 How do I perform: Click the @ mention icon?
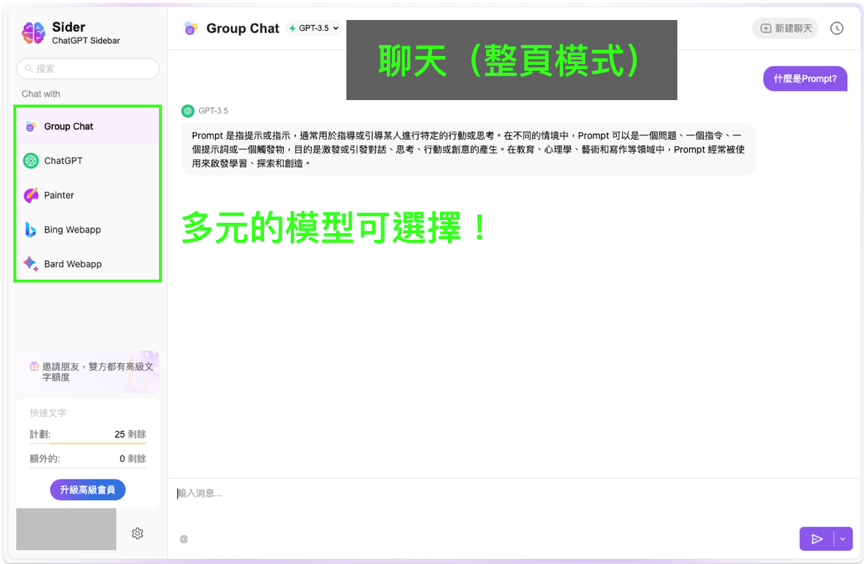(184, 539)
